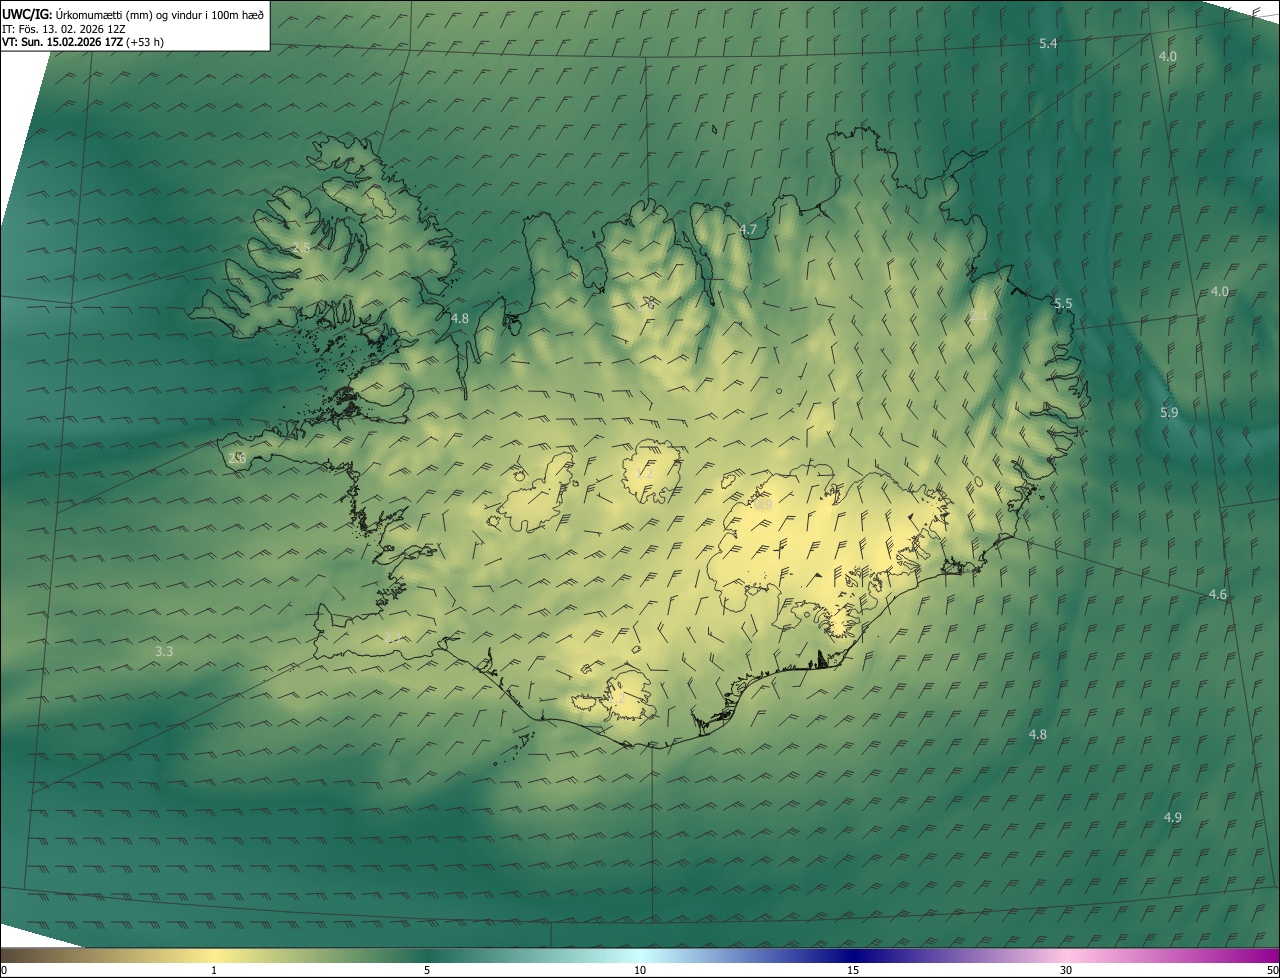Click the 0 tick label on the colour scale
1280x978 pixels.
(4, 970)
